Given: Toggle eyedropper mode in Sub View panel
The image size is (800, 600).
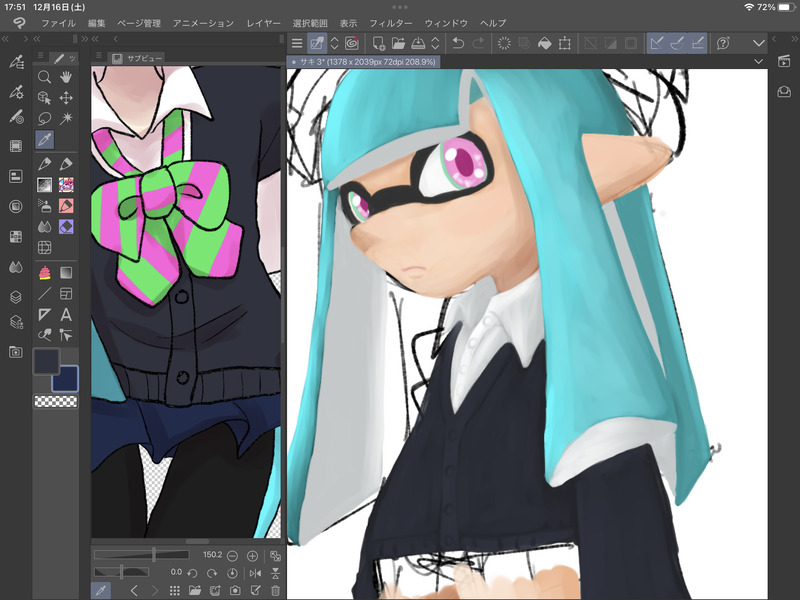Looking at the screenshot, I should pyautogui.click(x=101, y=591).
